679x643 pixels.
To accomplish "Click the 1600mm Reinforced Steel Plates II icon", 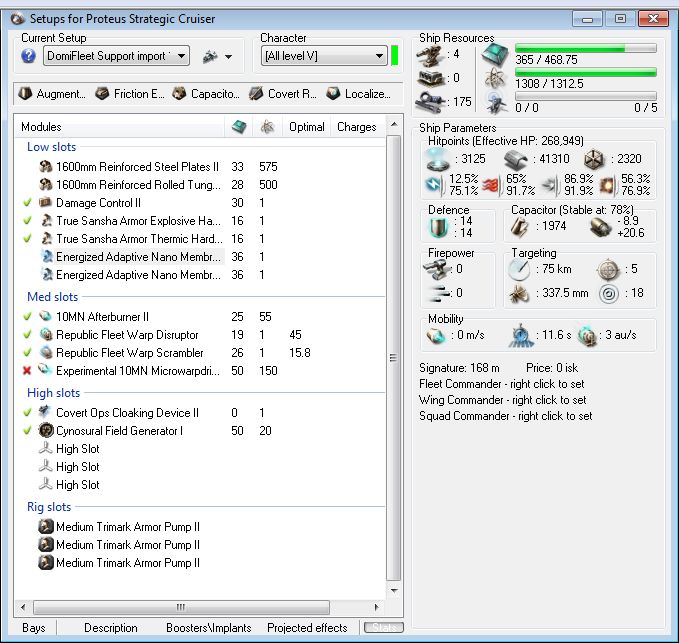I will (45, 167).
